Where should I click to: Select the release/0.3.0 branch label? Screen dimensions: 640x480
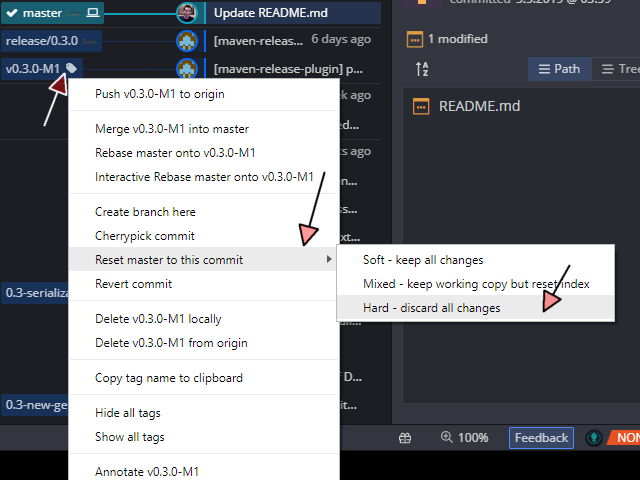[x=51, y=41]
